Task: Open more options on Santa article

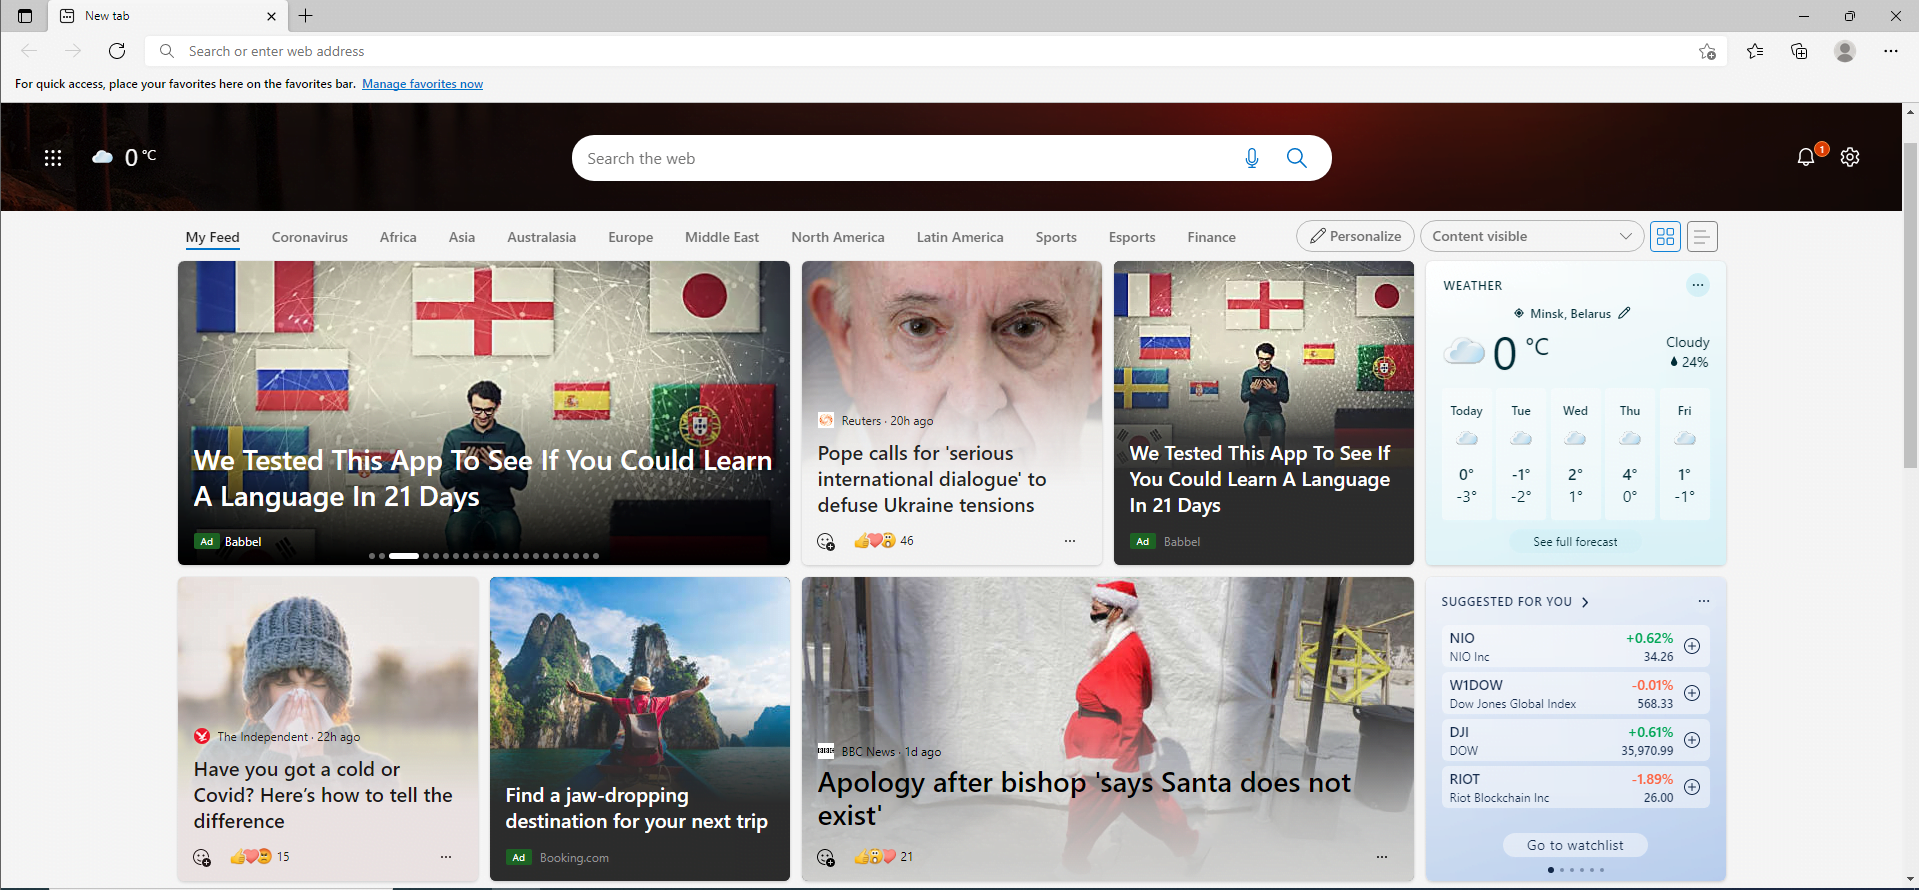Action: pyautogui.click(x=1381, y=857)
